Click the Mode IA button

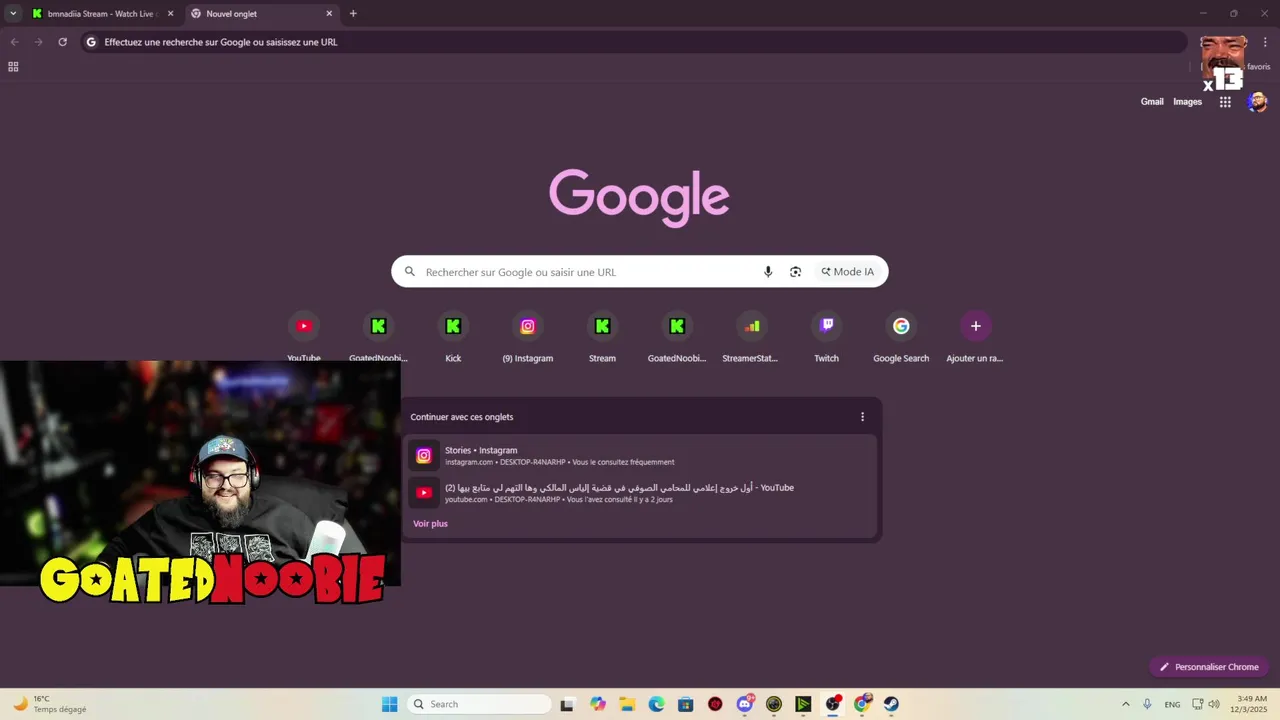point(847,272)
